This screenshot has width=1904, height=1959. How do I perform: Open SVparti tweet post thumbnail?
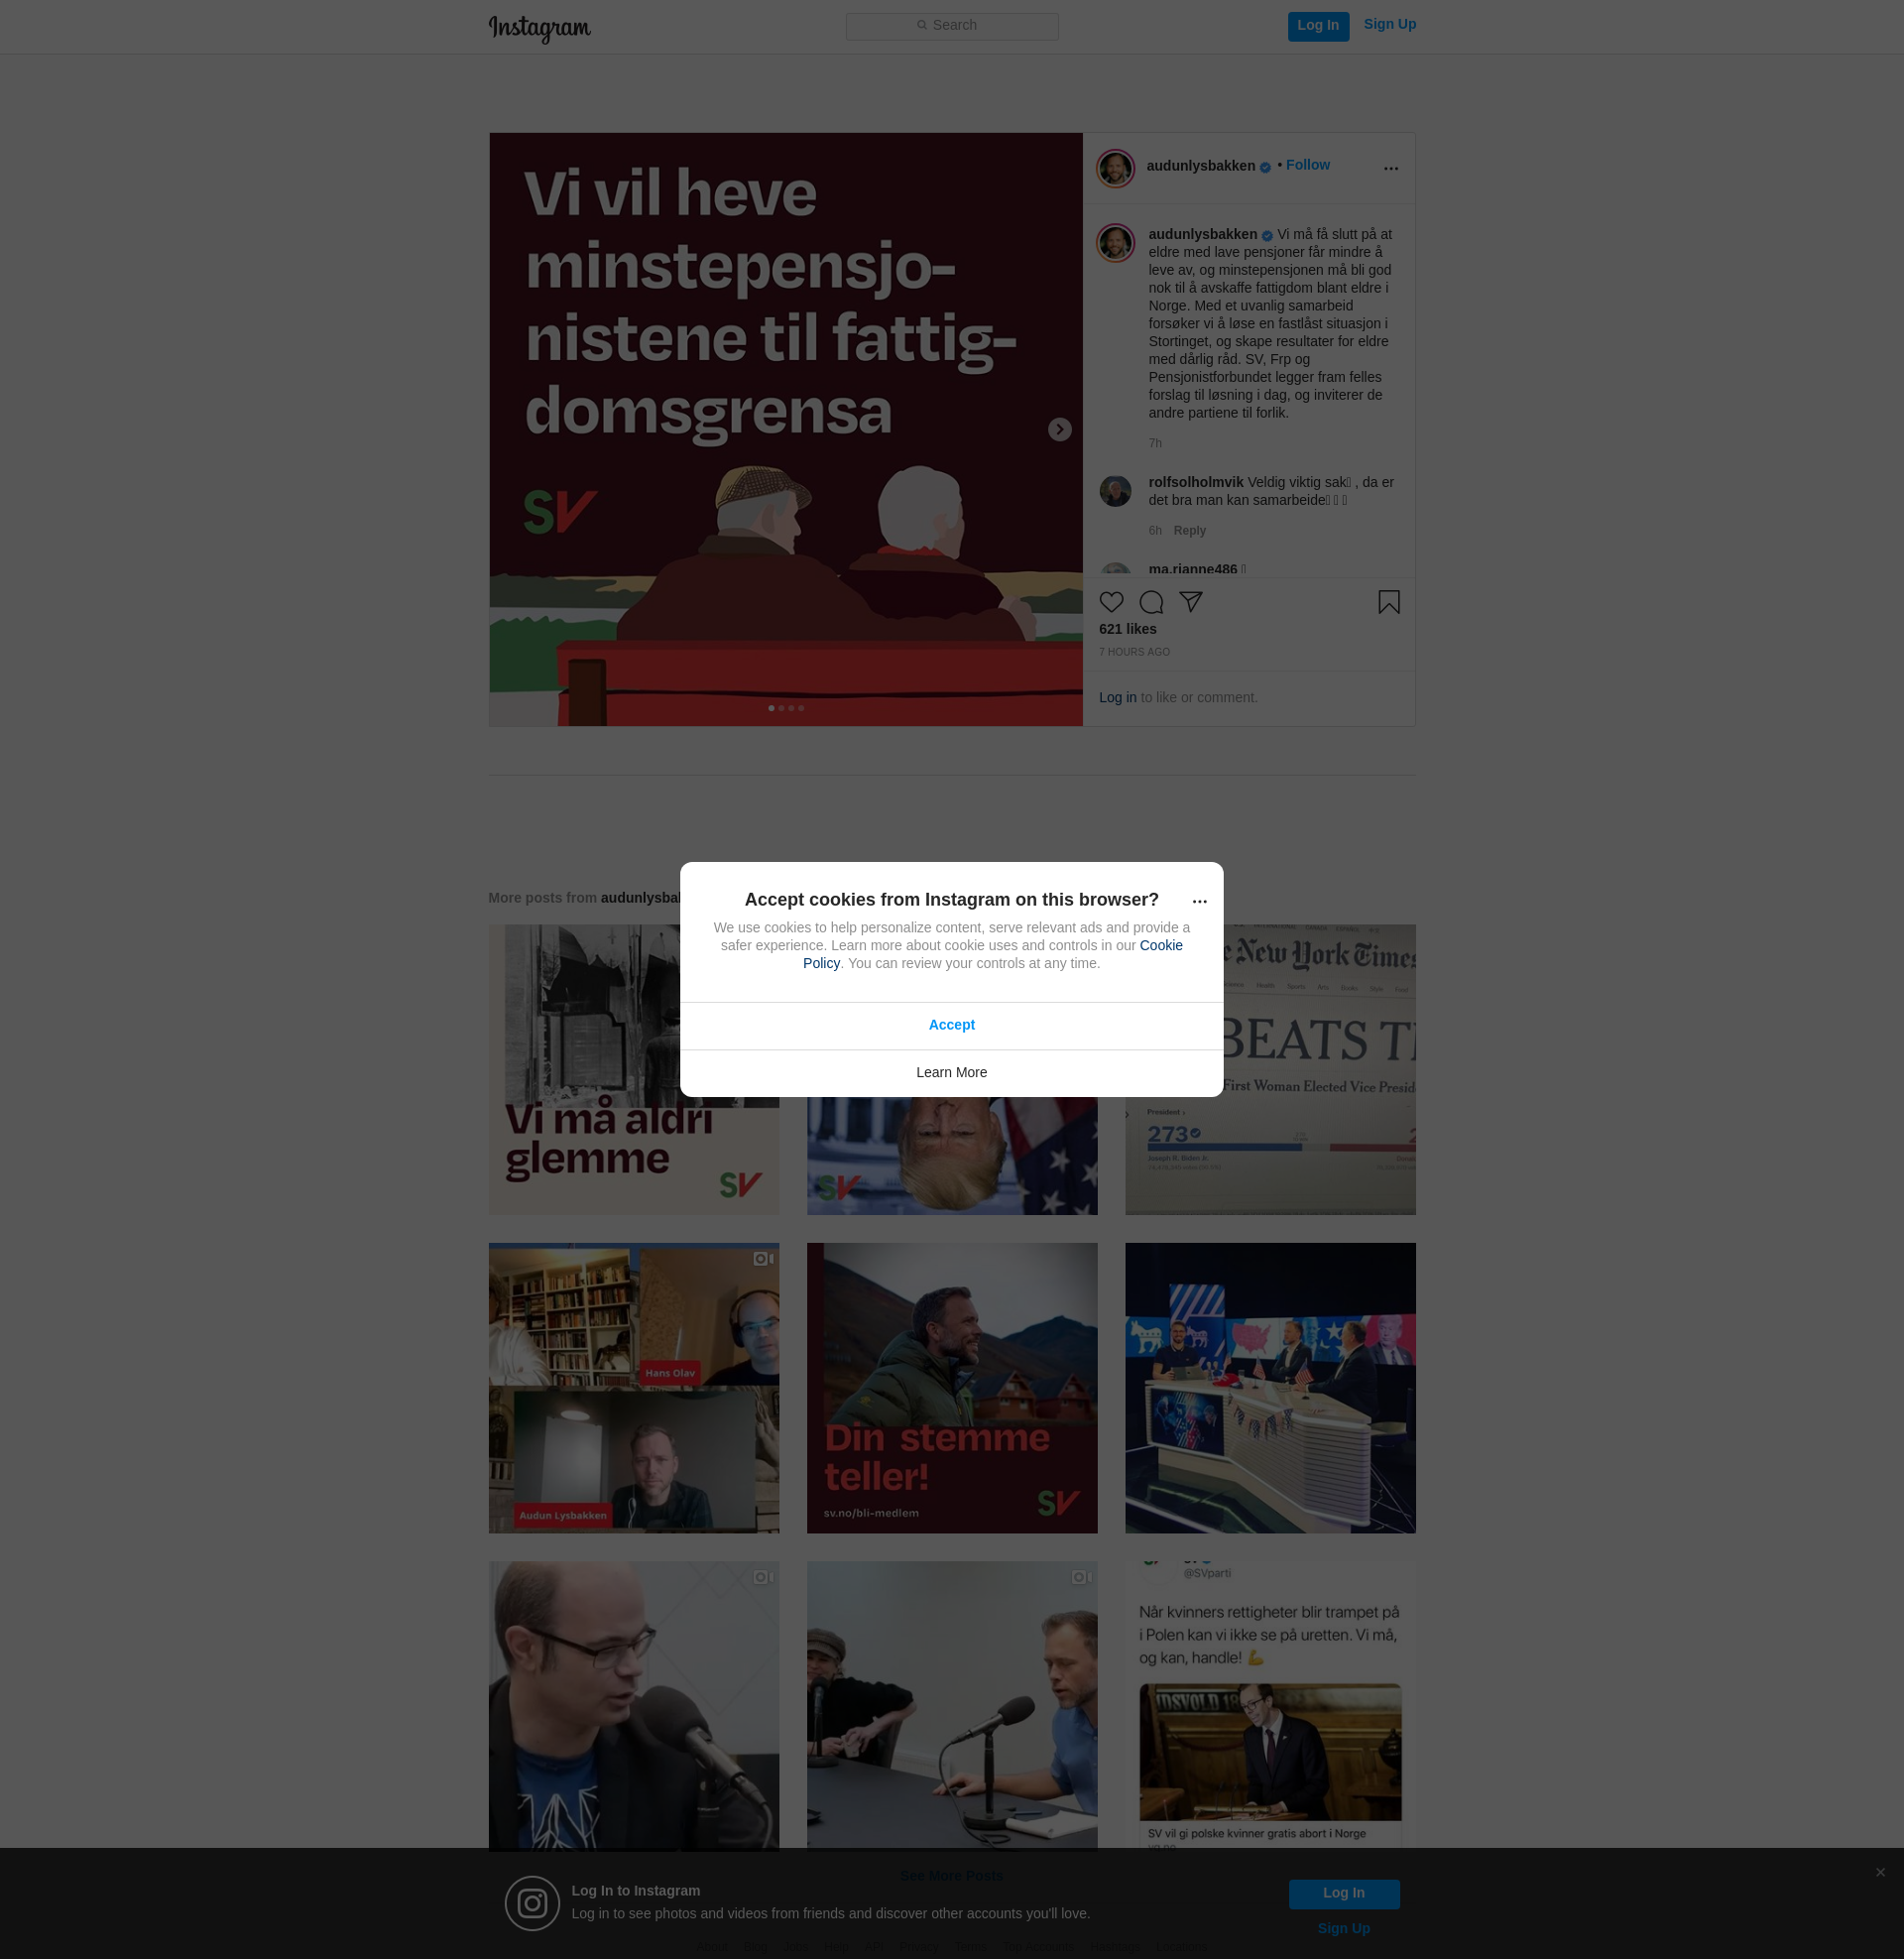pos(1270,1706)
